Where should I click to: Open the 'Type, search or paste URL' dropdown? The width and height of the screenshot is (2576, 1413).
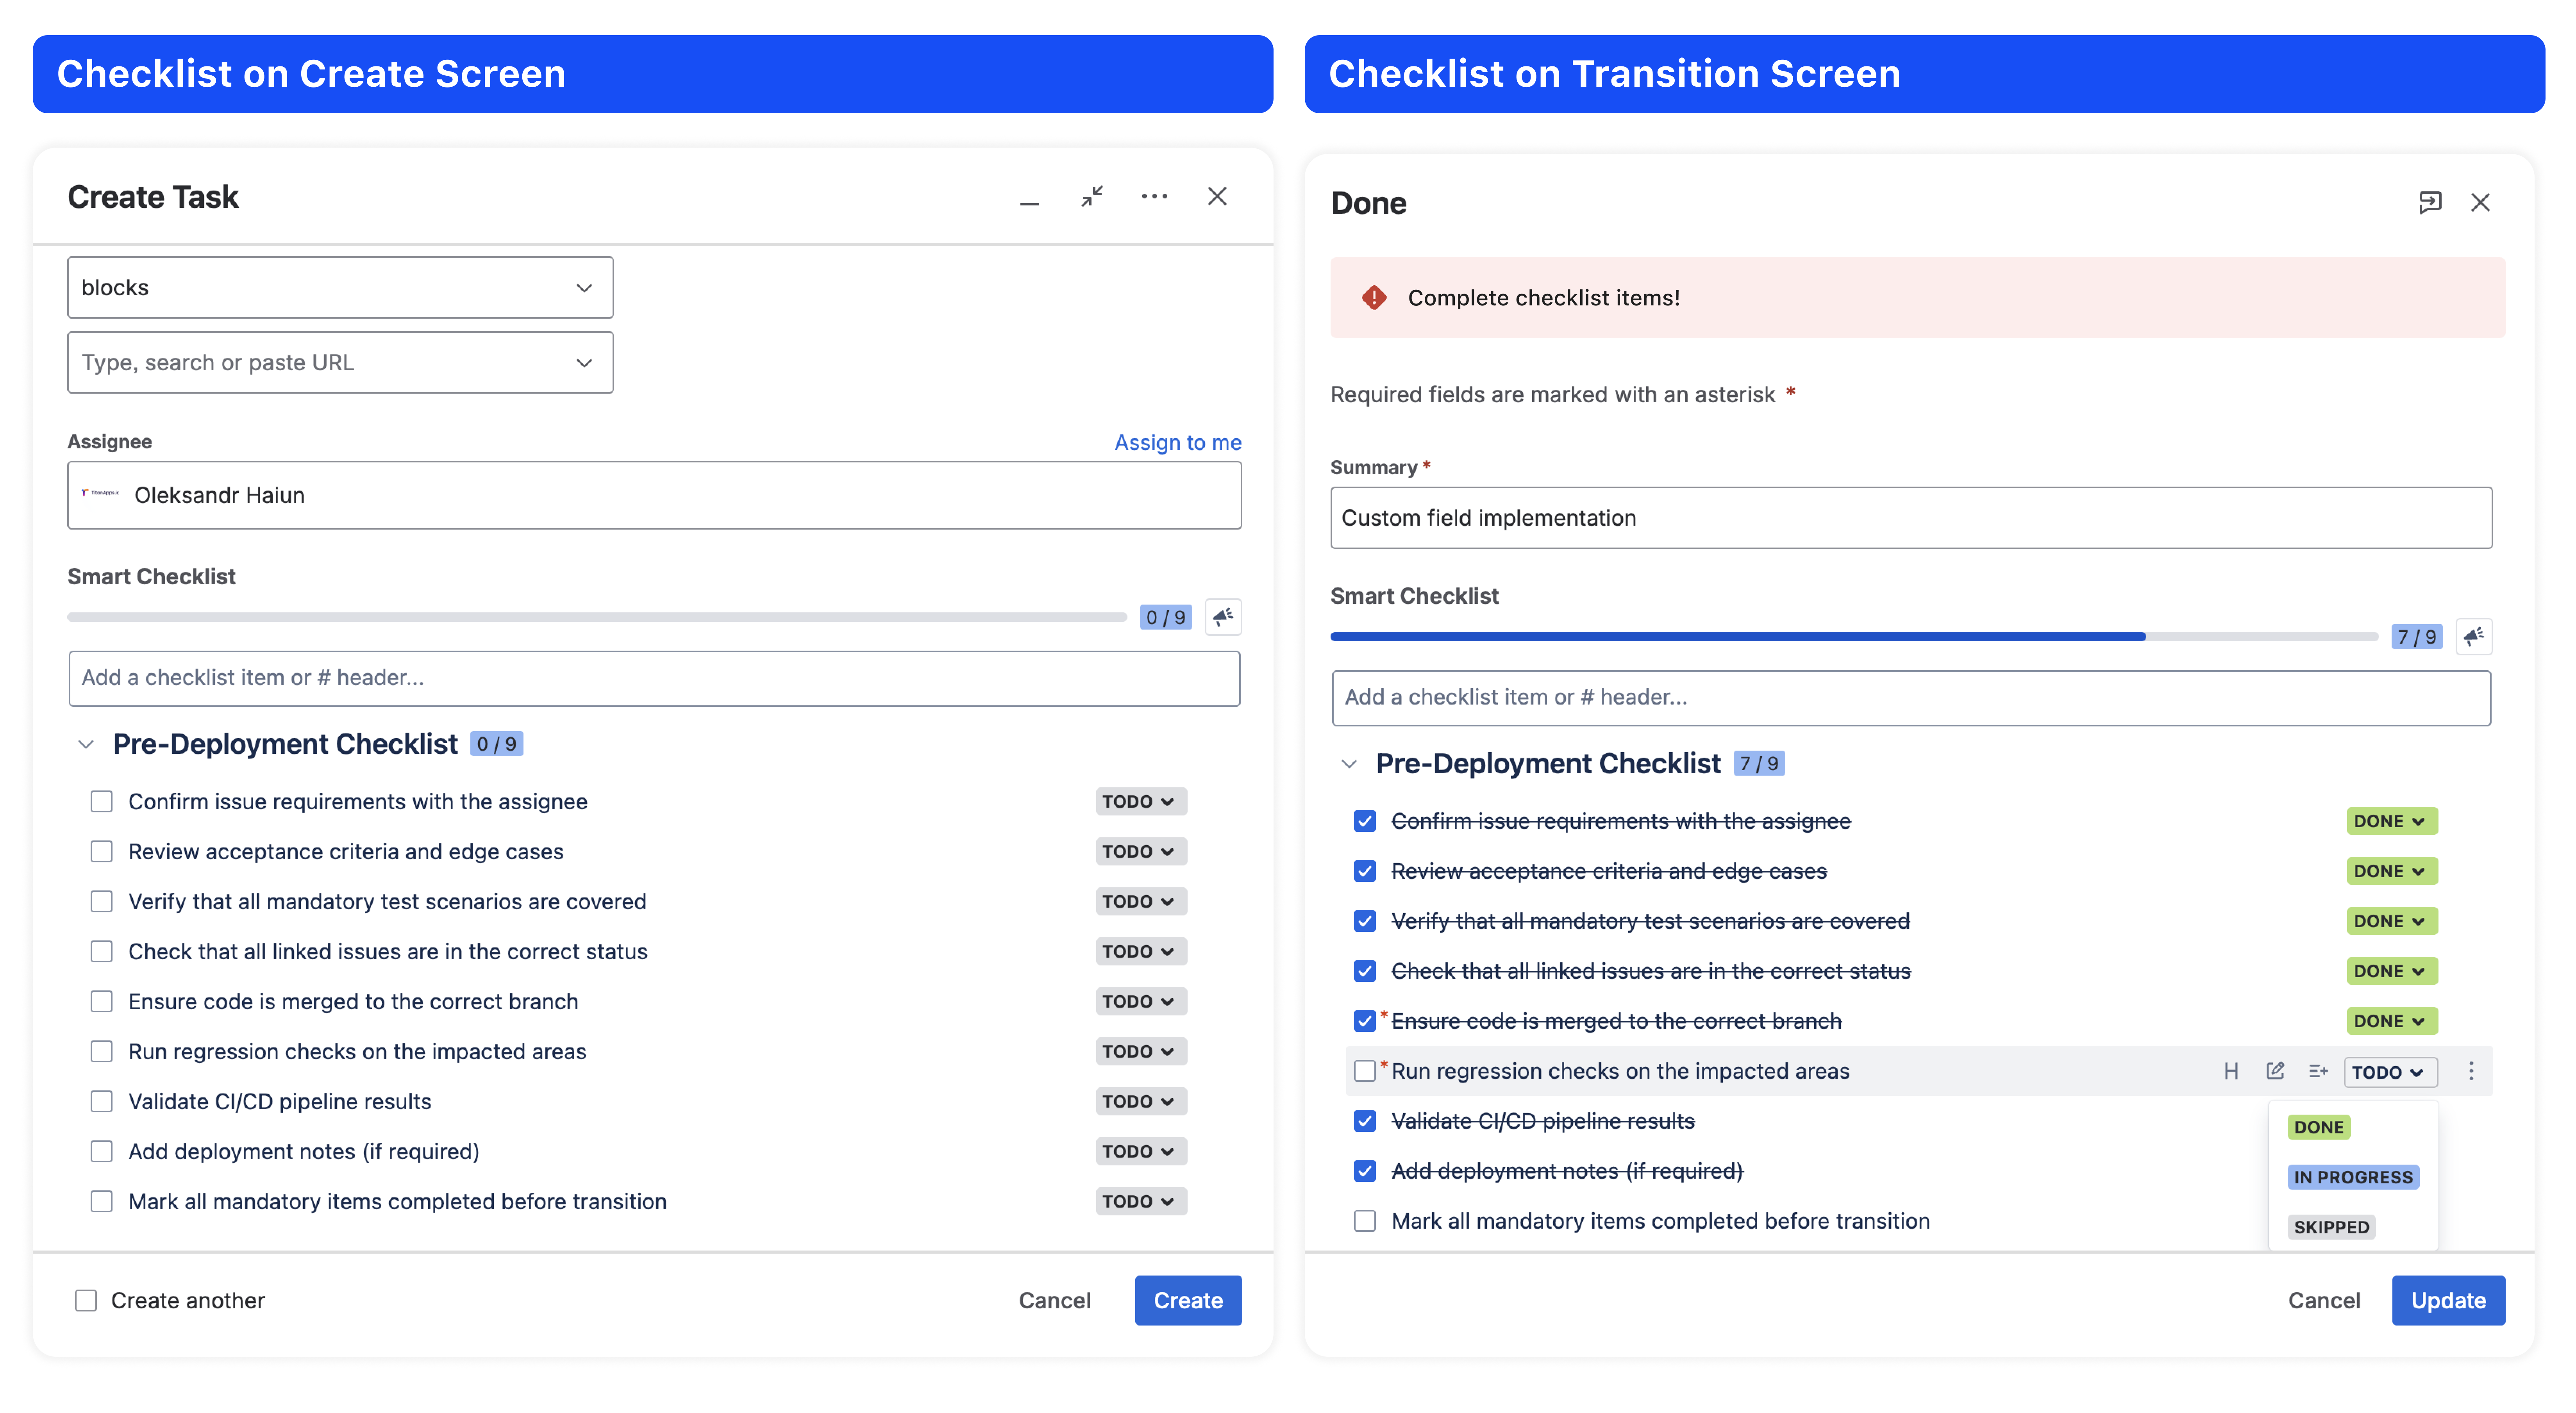[340, 362]
